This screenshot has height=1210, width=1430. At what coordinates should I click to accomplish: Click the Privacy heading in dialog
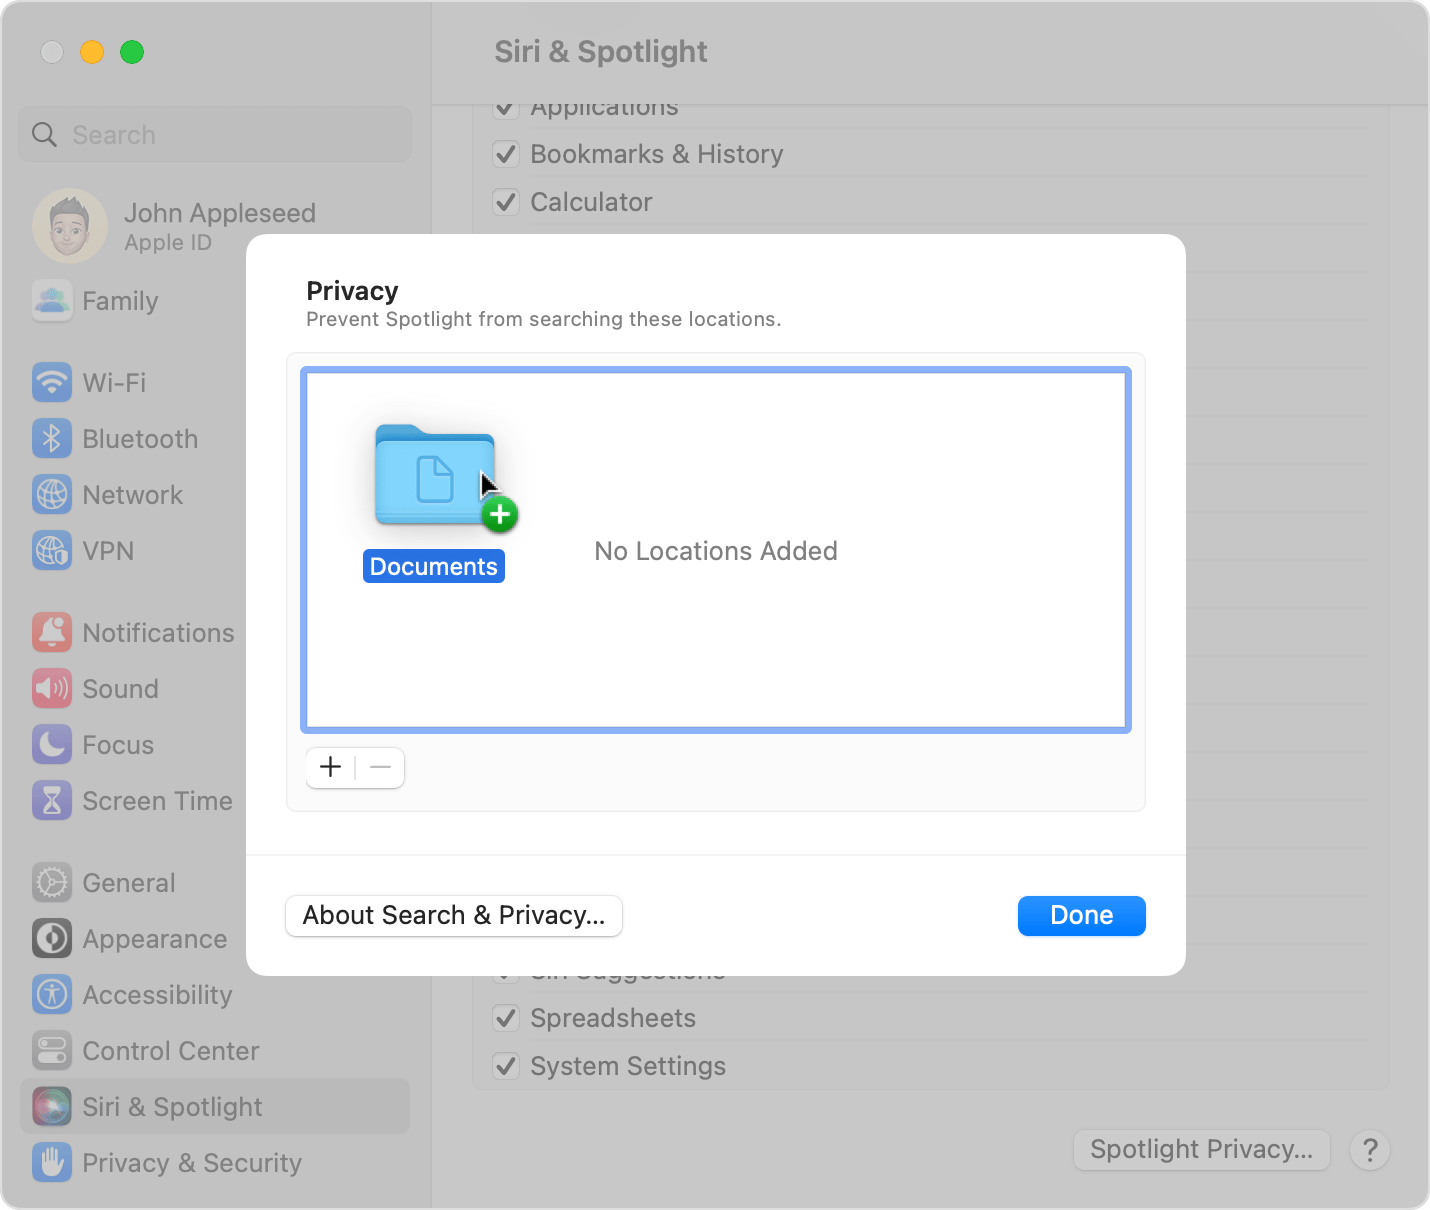(352, 291)
